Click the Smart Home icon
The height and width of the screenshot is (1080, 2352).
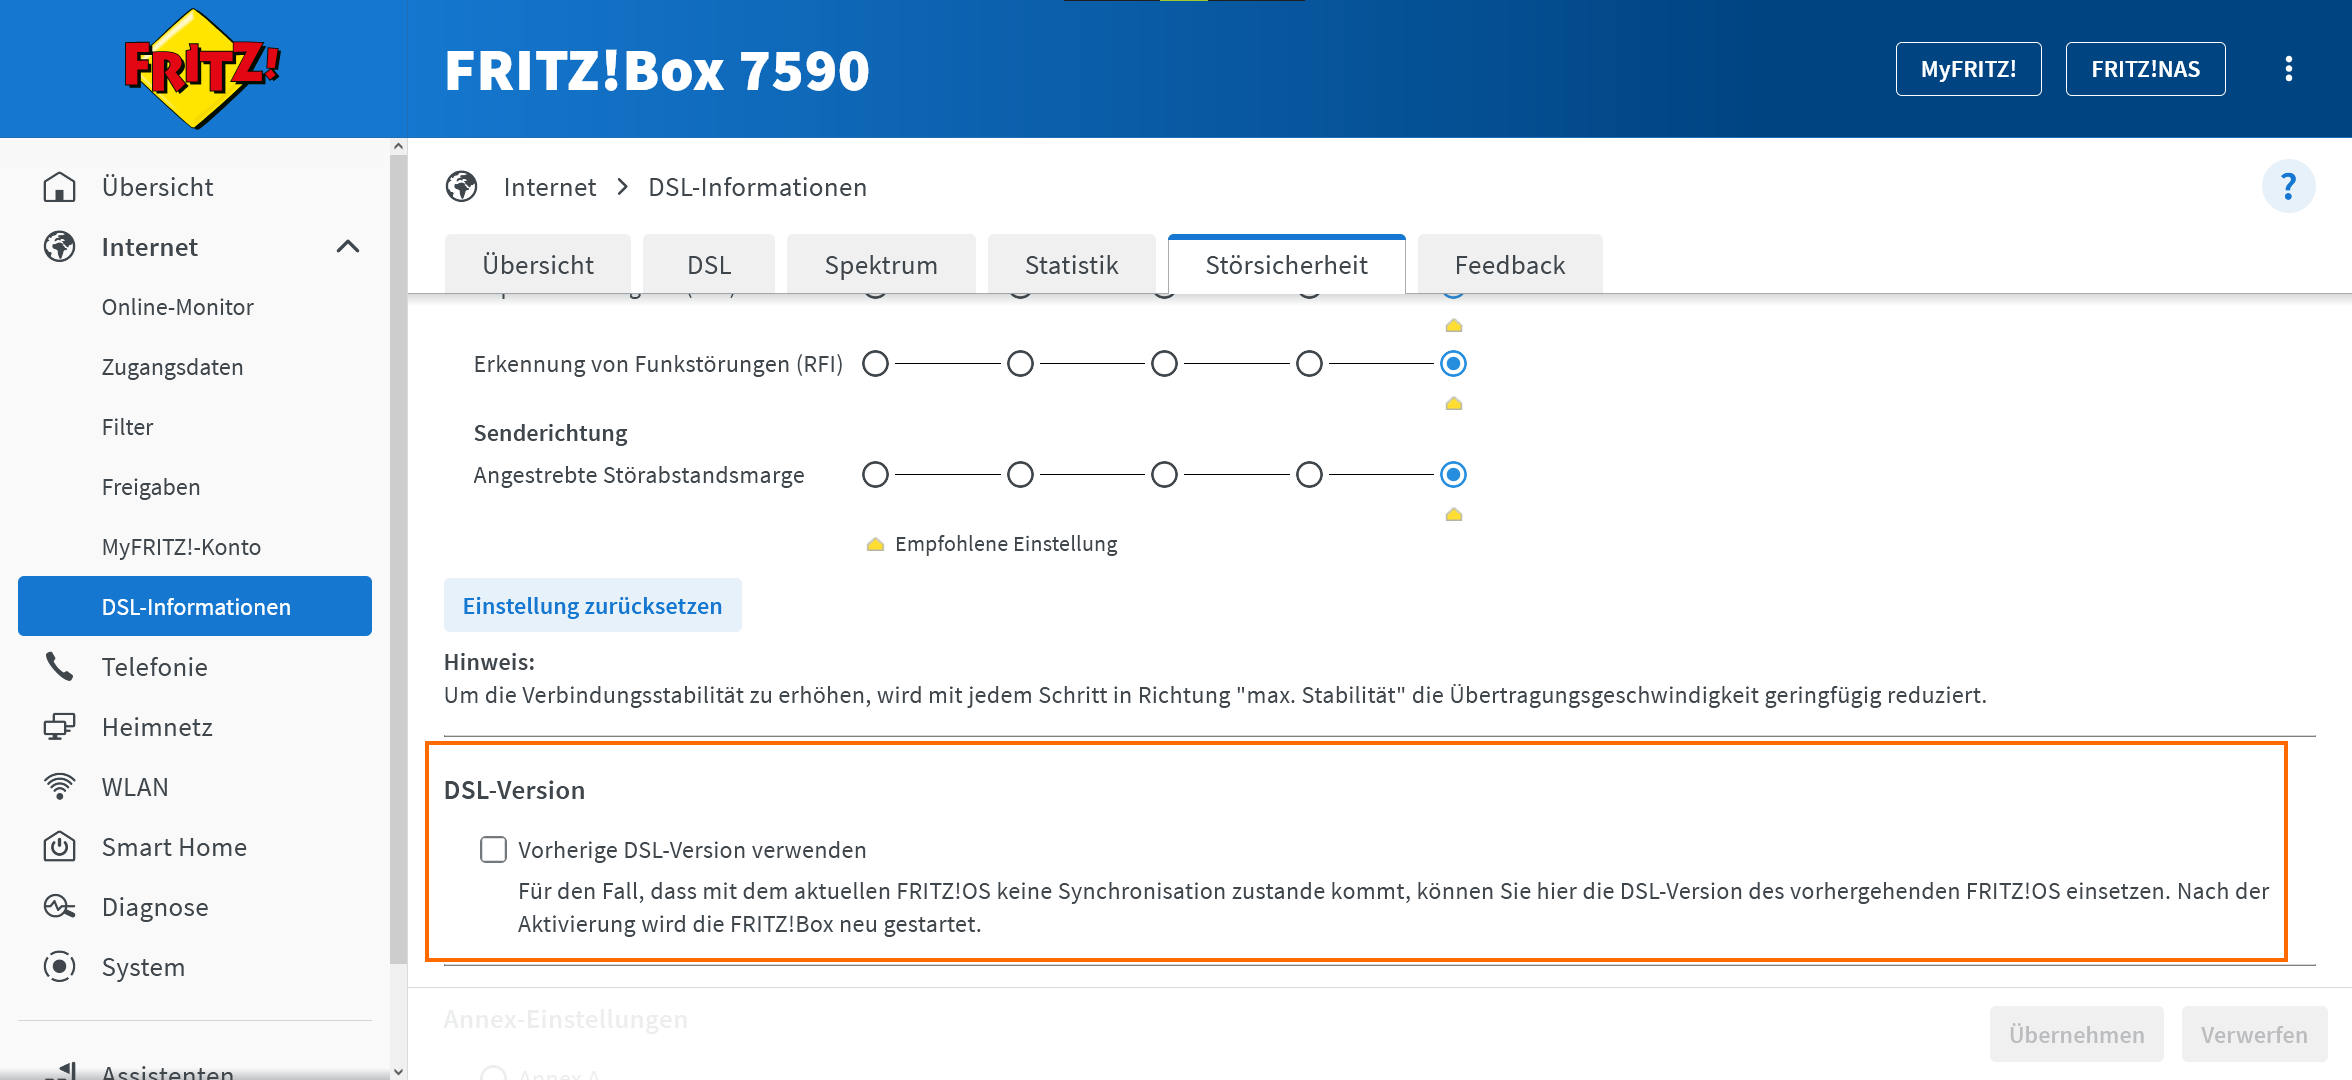(x=59, y=847)
